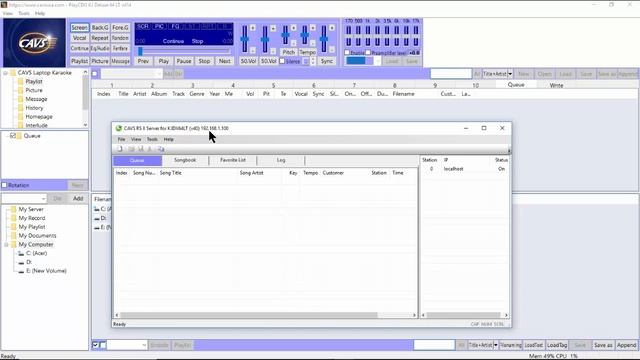Viewport: 640px width, 360px height.
Task: Click the CAVS RS II Server title icon
Action: tap(119, 128)
